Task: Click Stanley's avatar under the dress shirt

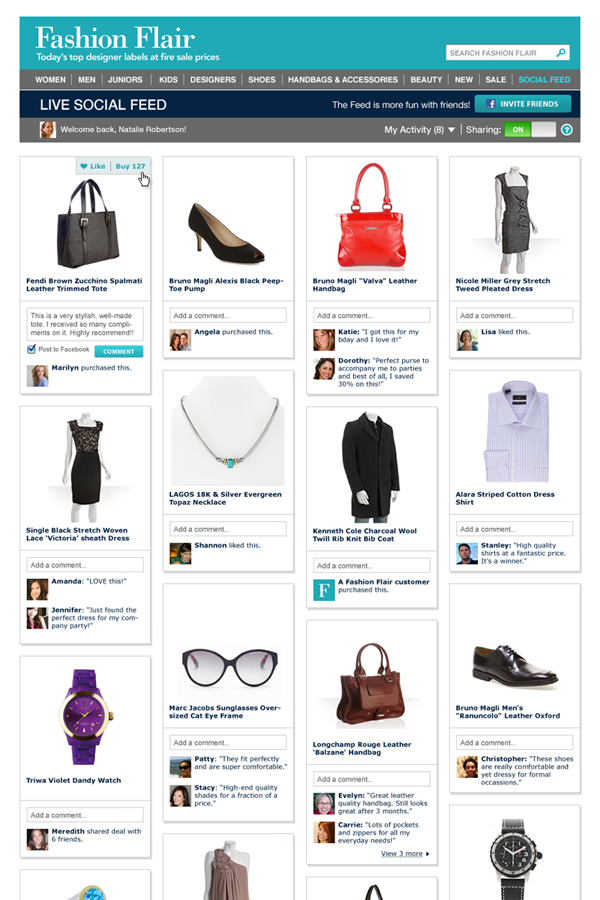Action: coord(467,553)
